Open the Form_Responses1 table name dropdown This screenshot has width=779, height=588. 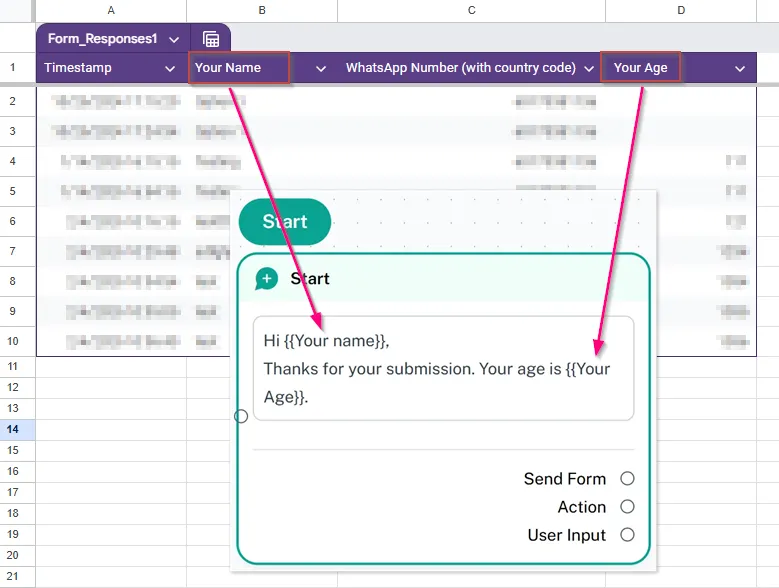point(174,40)
